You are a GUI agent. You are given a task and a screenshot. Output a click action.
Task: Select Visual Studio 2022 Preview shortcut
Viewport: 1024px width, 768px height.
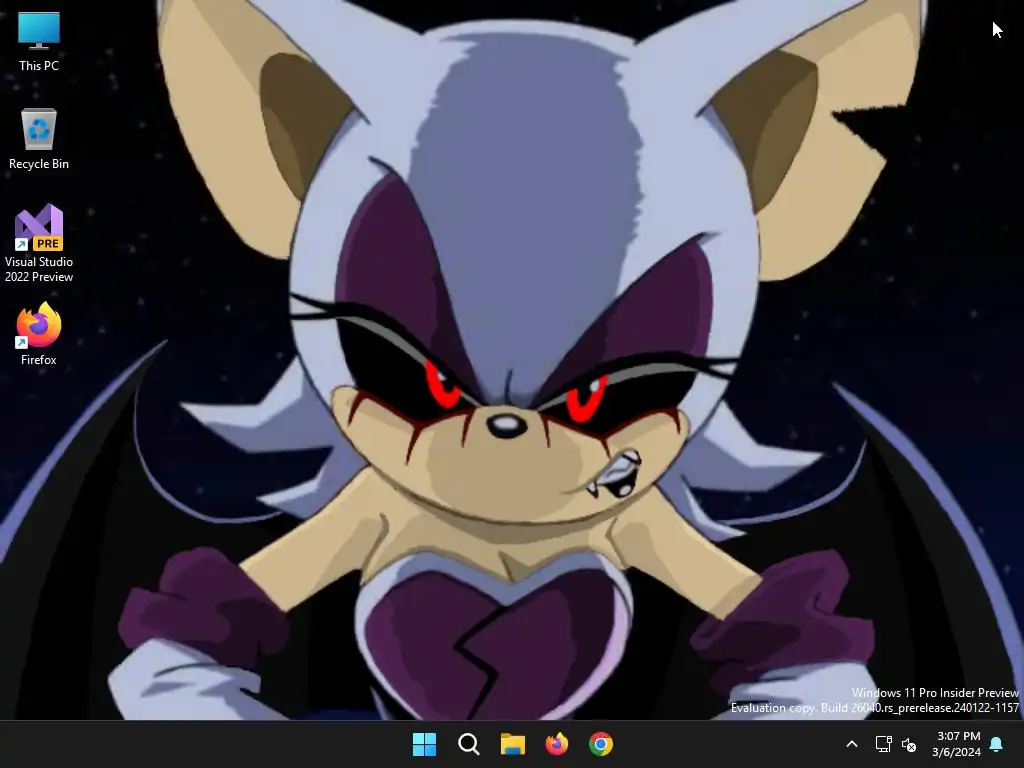pyautogui.click(x=39, y=244)
